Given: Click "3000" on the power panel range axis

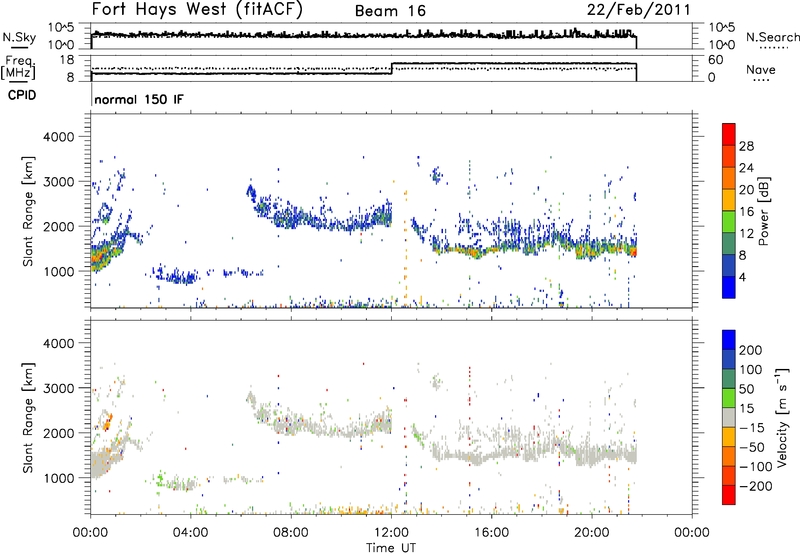Looking at the screenshot, I should point(58,182).
